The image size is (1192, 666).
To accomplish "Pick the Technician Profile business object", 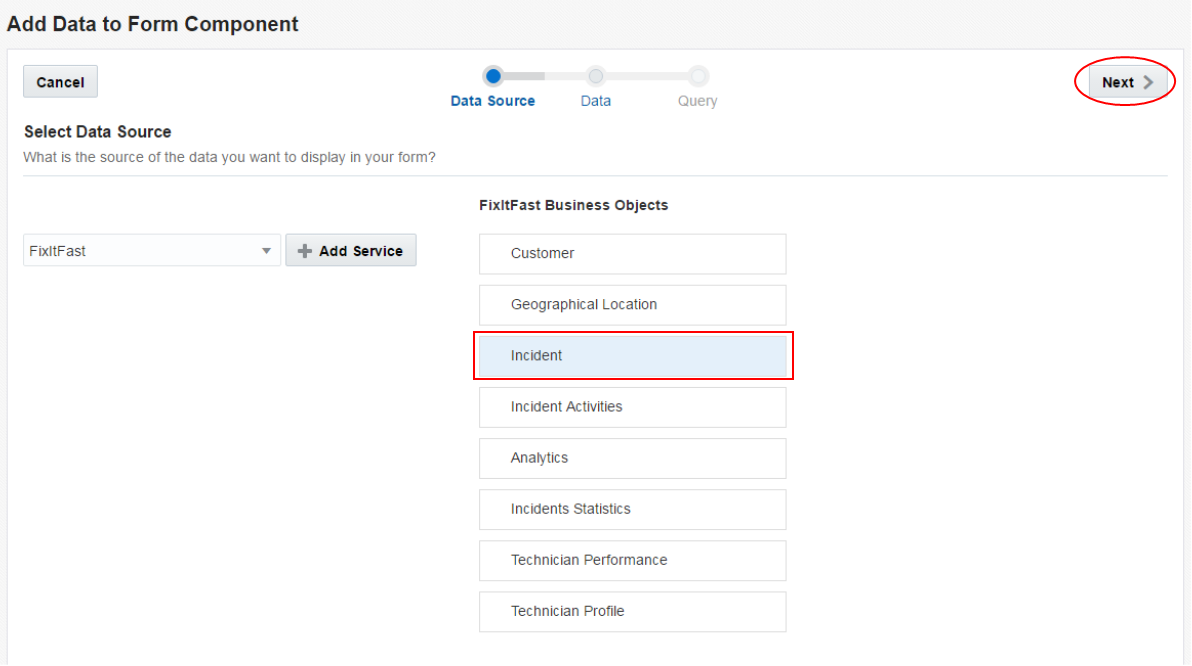I will 632,611.
